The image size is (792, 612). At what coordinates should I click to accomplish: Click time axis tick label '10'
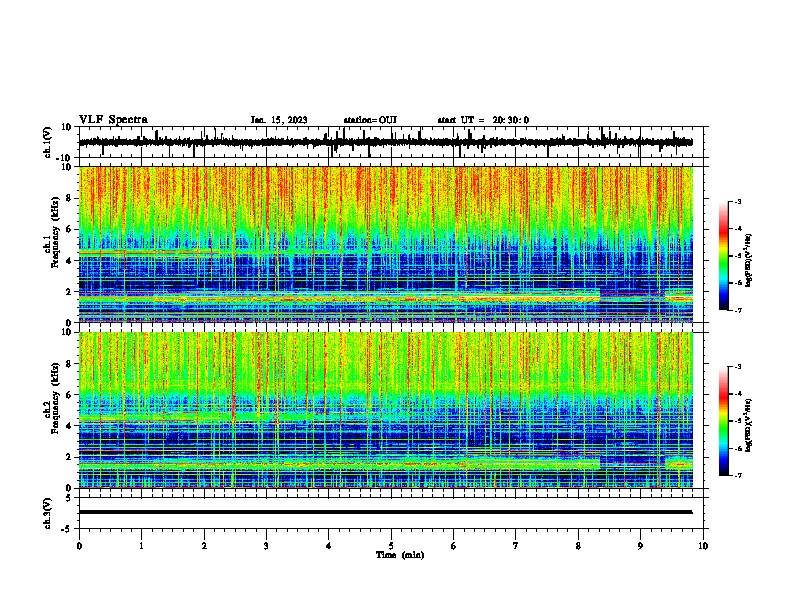pos(703,546)
